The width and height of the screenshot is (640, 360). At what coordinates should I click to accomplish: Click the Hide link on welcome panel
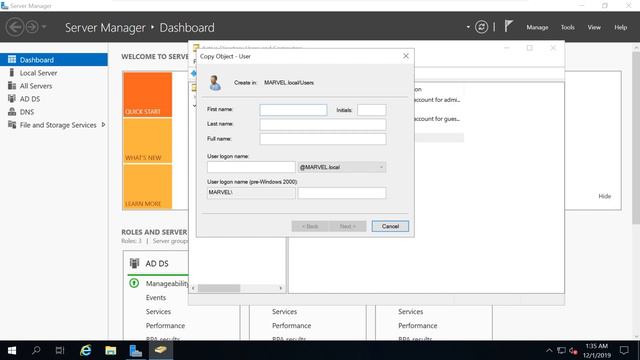click(x=604, y=196)
